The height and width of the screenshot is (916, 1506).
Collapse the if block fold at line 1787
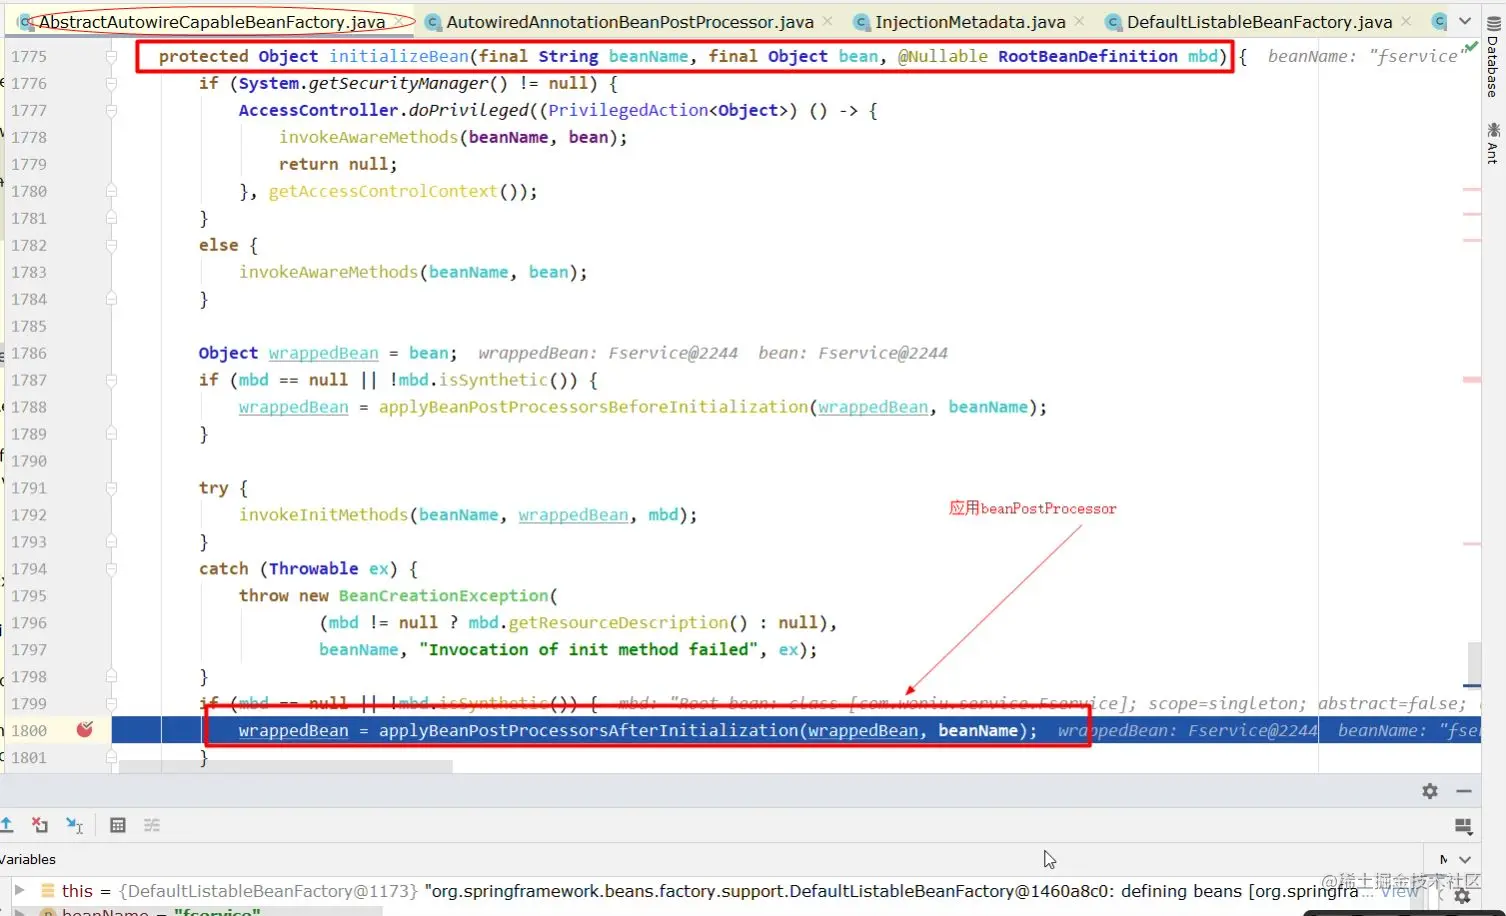[111, 381]
